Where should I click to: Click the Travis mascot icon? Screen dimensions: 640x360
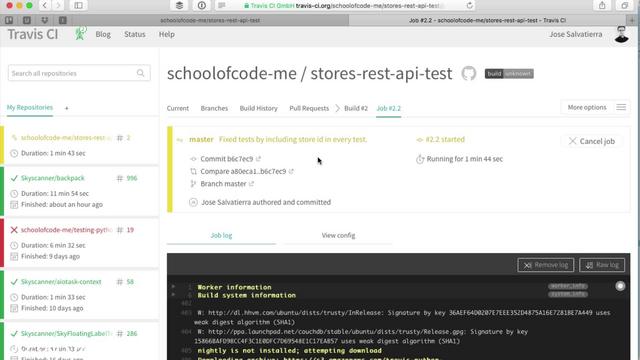(80, 33)
